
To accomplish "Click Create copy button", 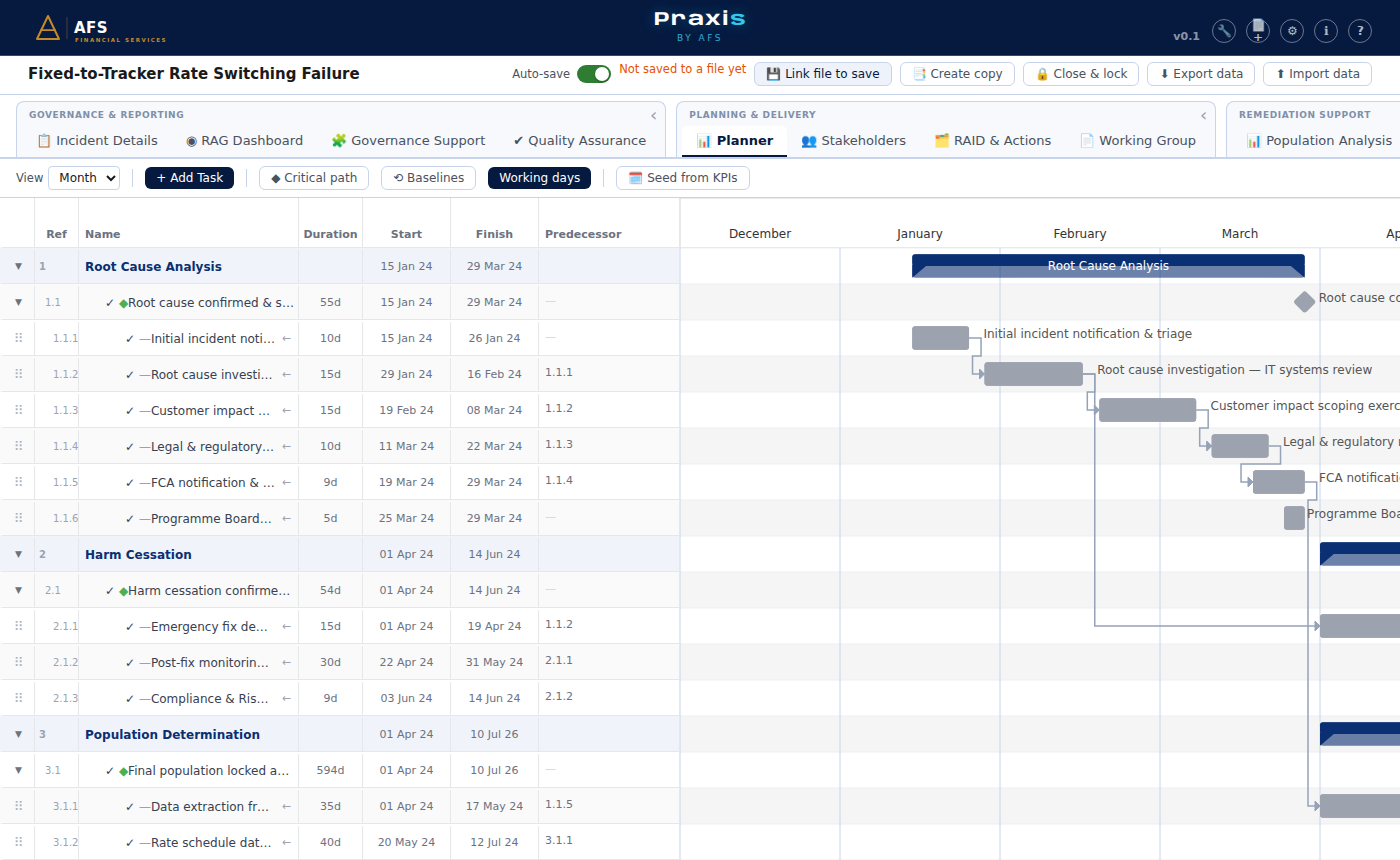I will (958, 74).
